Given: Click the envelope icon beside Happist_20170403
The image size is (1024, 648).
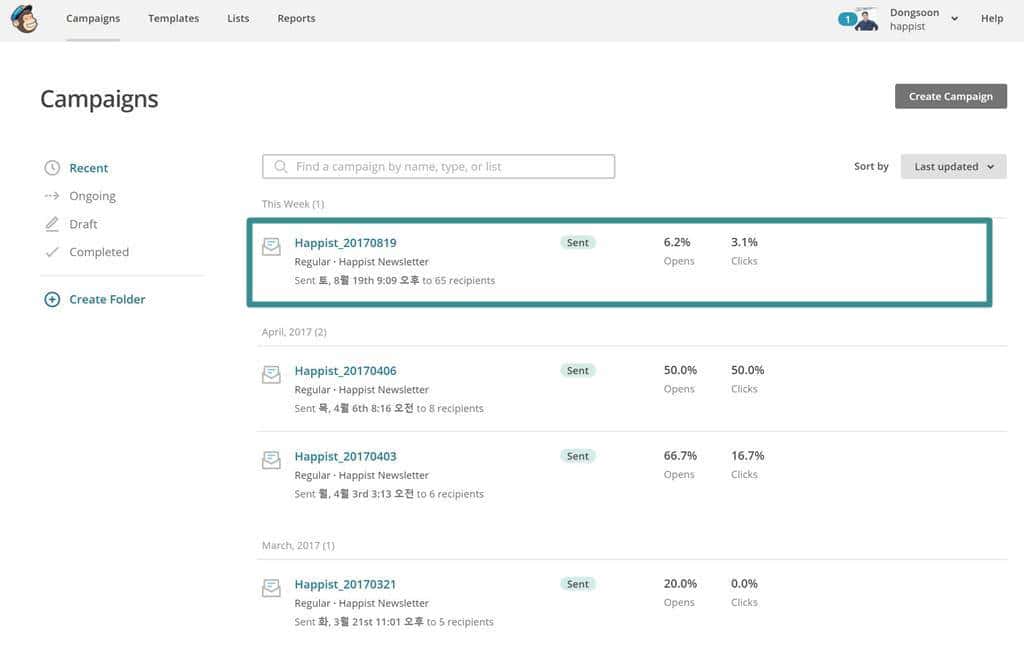Looking at the screenshot, I should pyautogui.click(x=271, y=460).
